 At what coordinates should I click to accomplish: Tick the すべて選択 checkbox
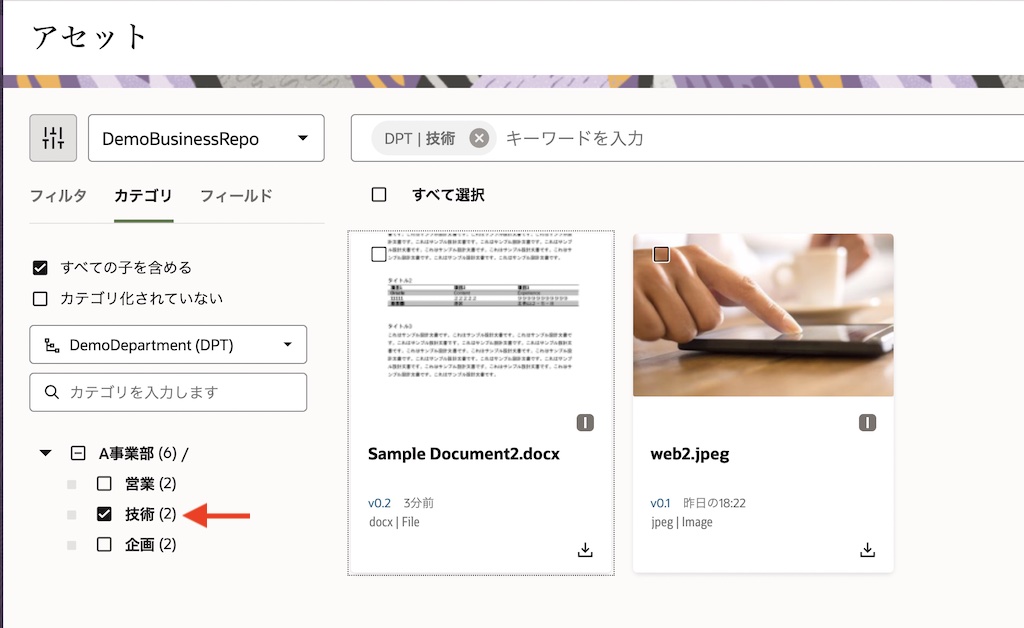click(x=377, y=194)
